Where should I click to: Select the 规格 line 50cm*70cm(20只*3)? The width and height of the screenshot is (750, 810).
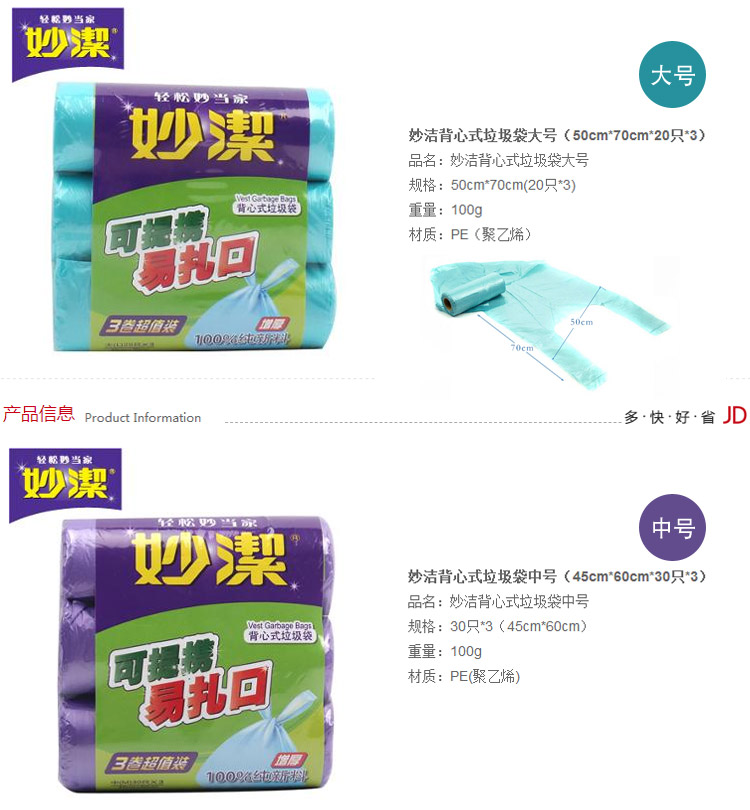[x=492, y=185]
